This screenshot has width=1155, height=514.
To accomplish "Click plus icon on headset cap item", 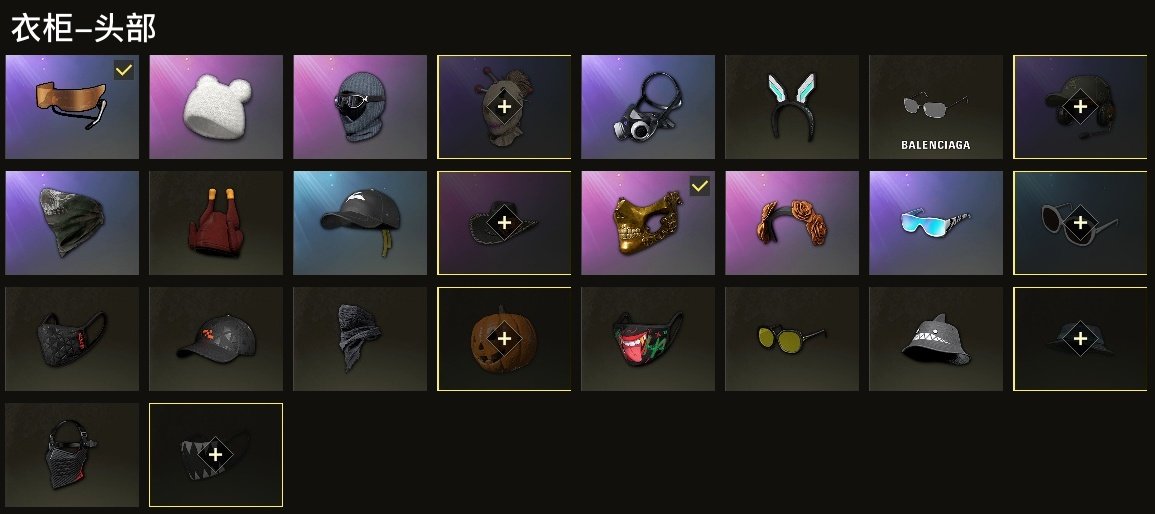I will (1080, 106).
